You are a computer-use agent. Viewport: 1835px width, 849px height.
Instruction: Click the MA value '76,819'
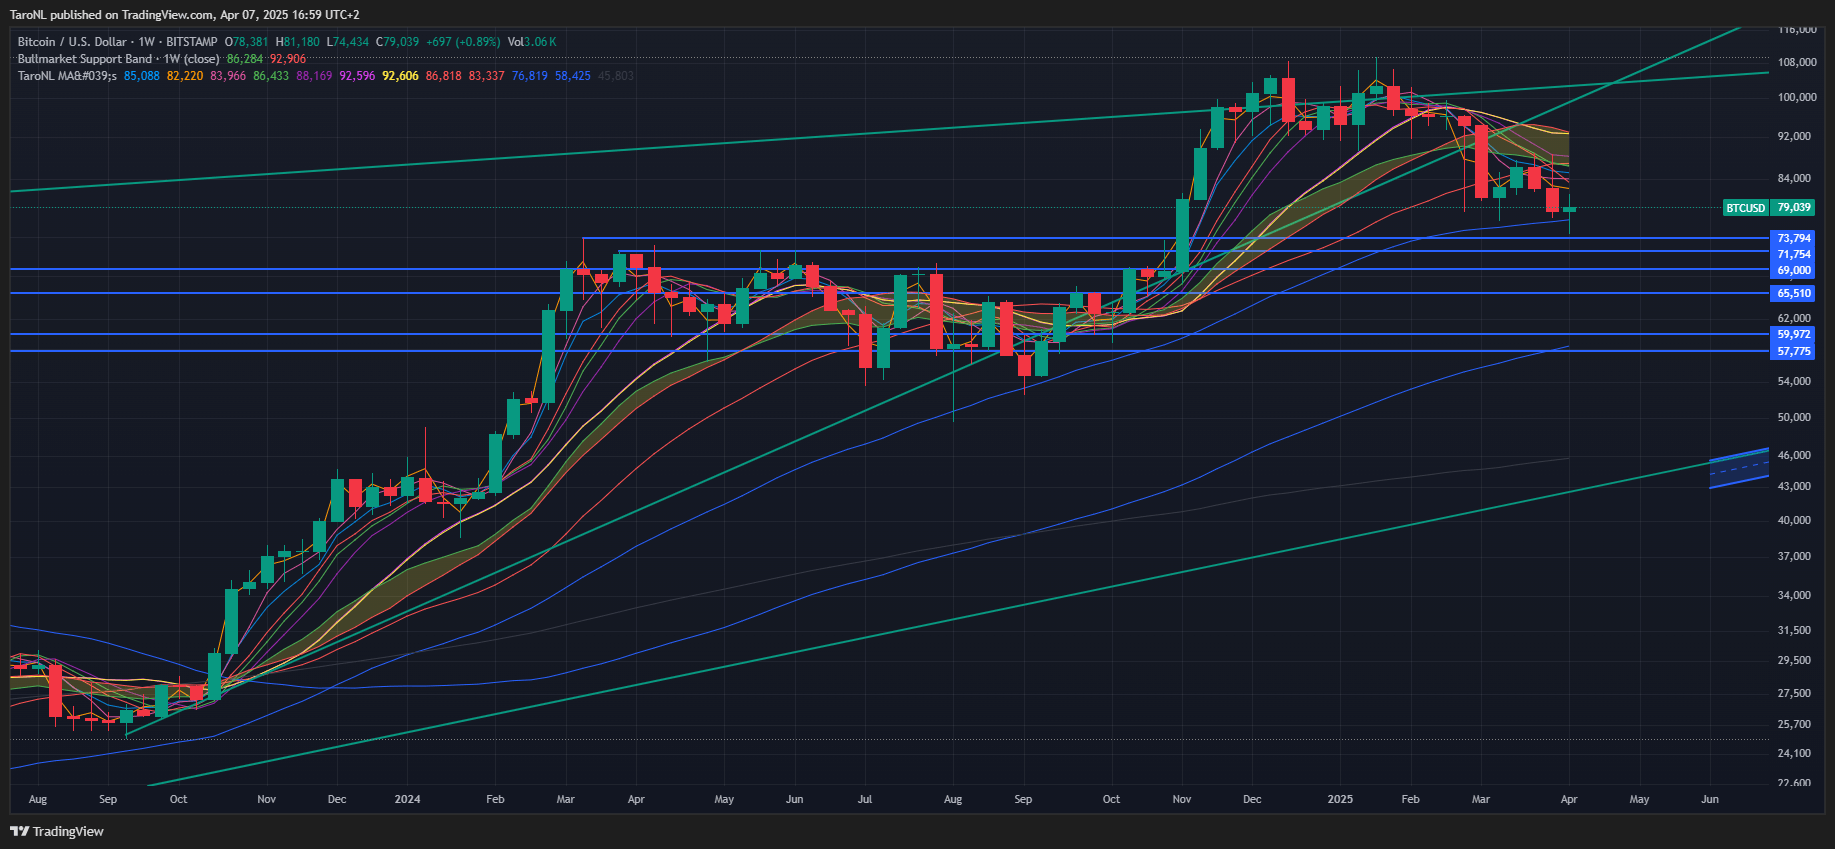pyautogui.click(x=530, y=76)
